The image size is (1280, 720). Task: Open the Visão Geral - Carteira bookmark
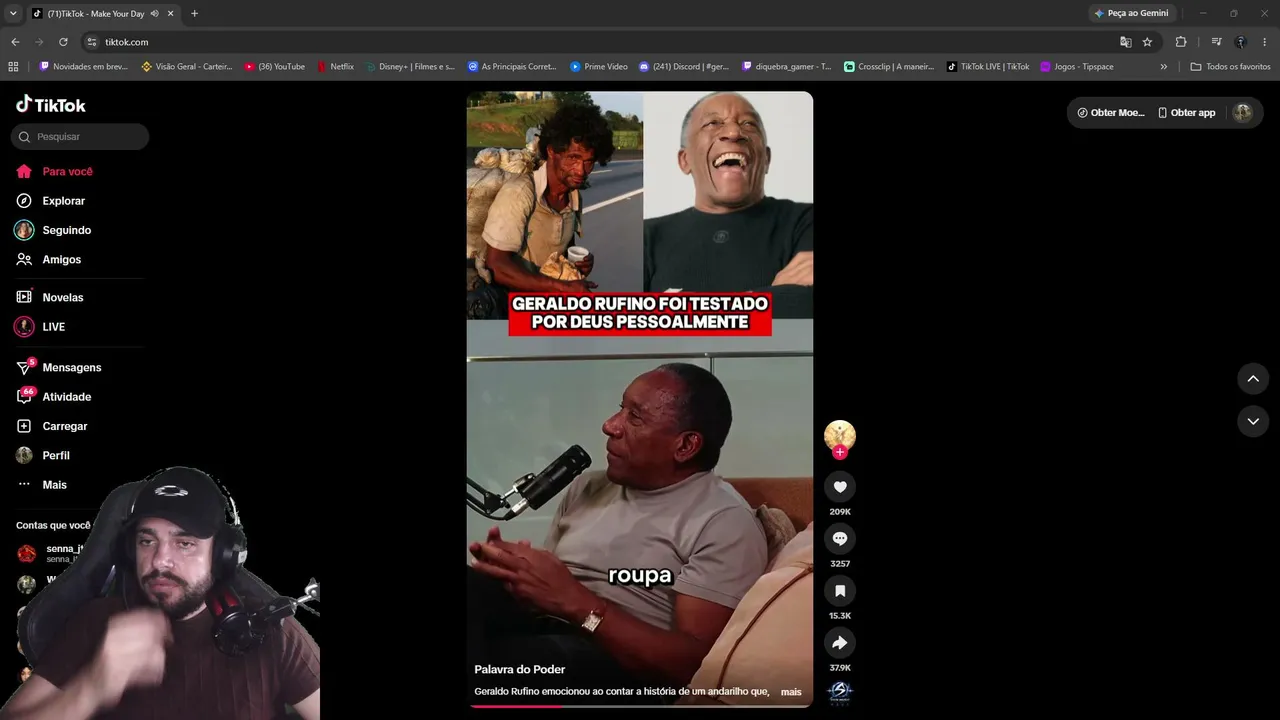(x=187, y=67)
